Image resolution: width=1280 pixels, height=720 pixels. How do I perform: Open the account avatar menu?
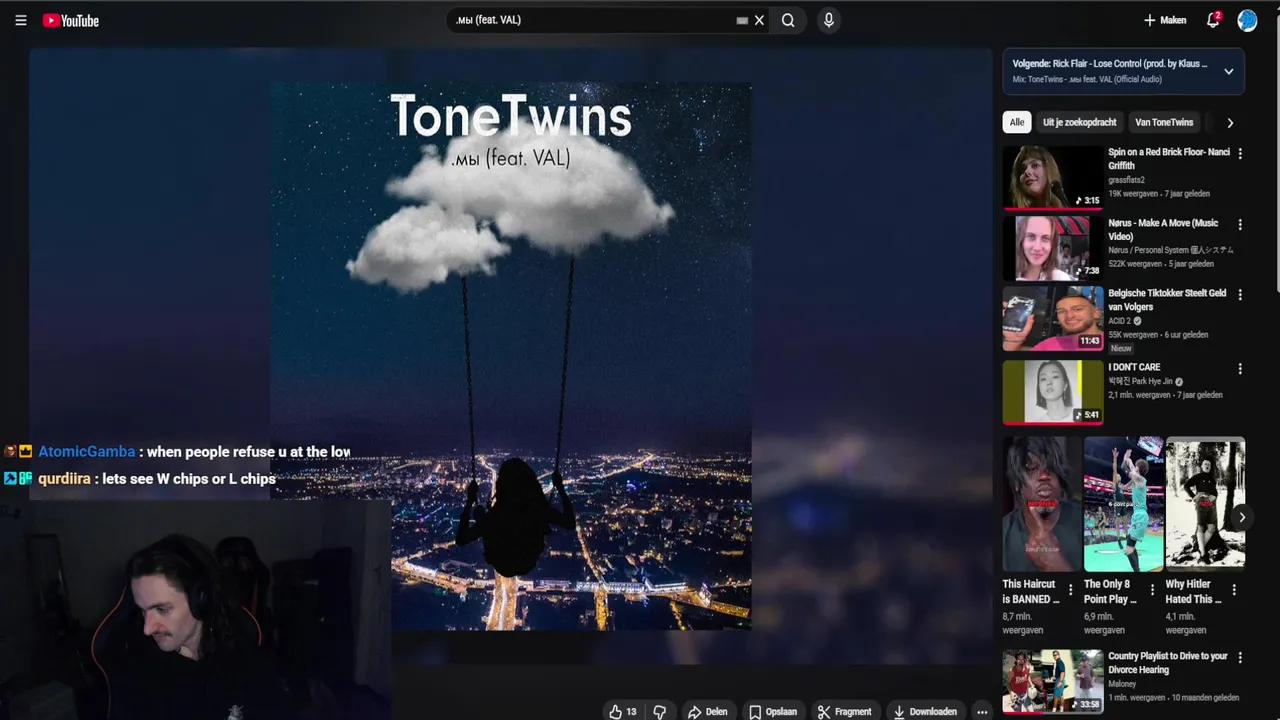(1247, 20)
